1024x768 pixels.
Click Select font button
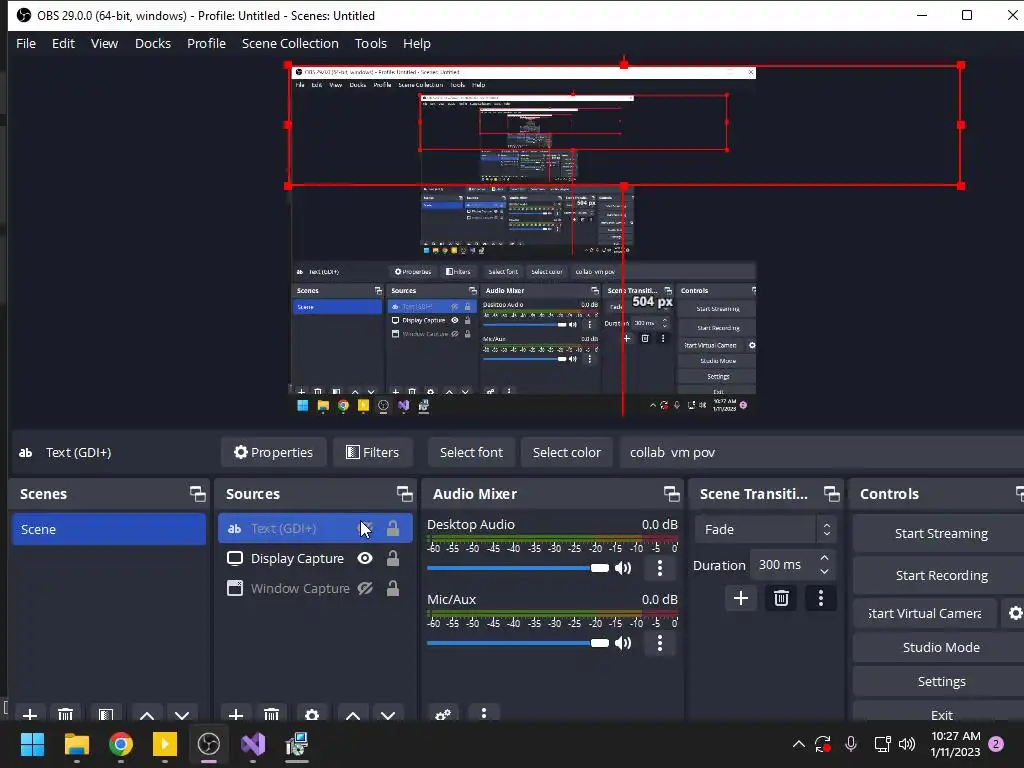coord(472,452)
